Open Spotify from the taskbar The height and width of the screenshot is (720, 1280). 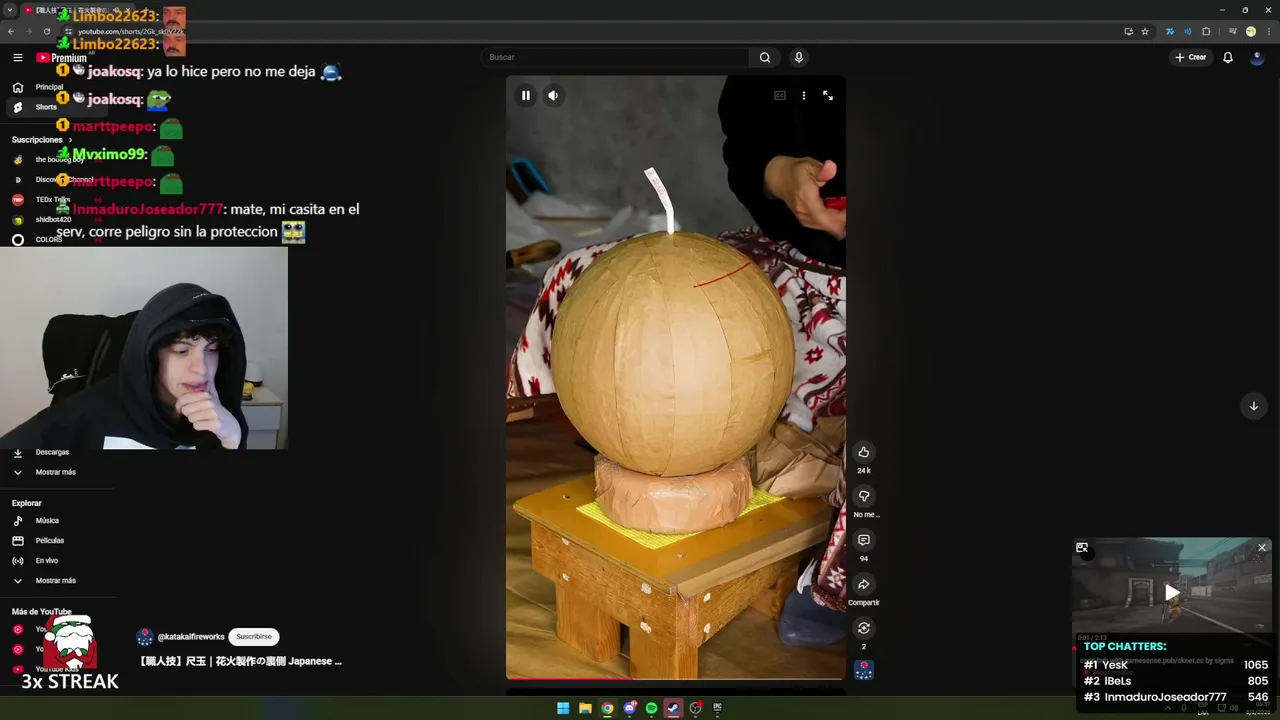[x=652, y=708]
